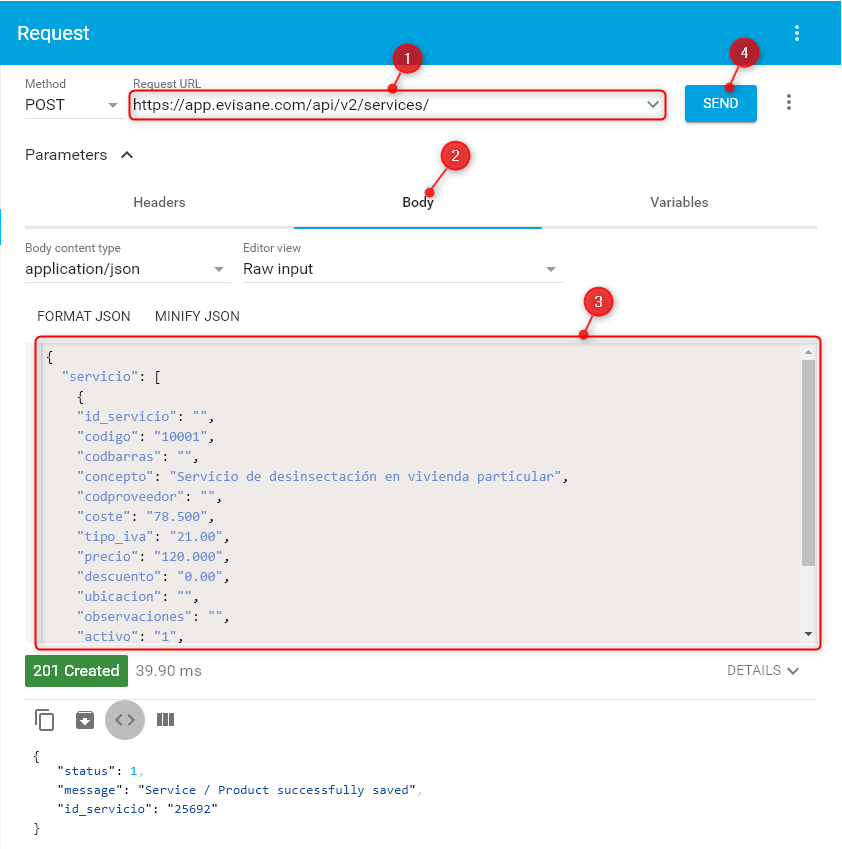The height and width of the screenshot is (849, 842).
Task: Open the Body content type dropdown
Action: pos(126,269)
